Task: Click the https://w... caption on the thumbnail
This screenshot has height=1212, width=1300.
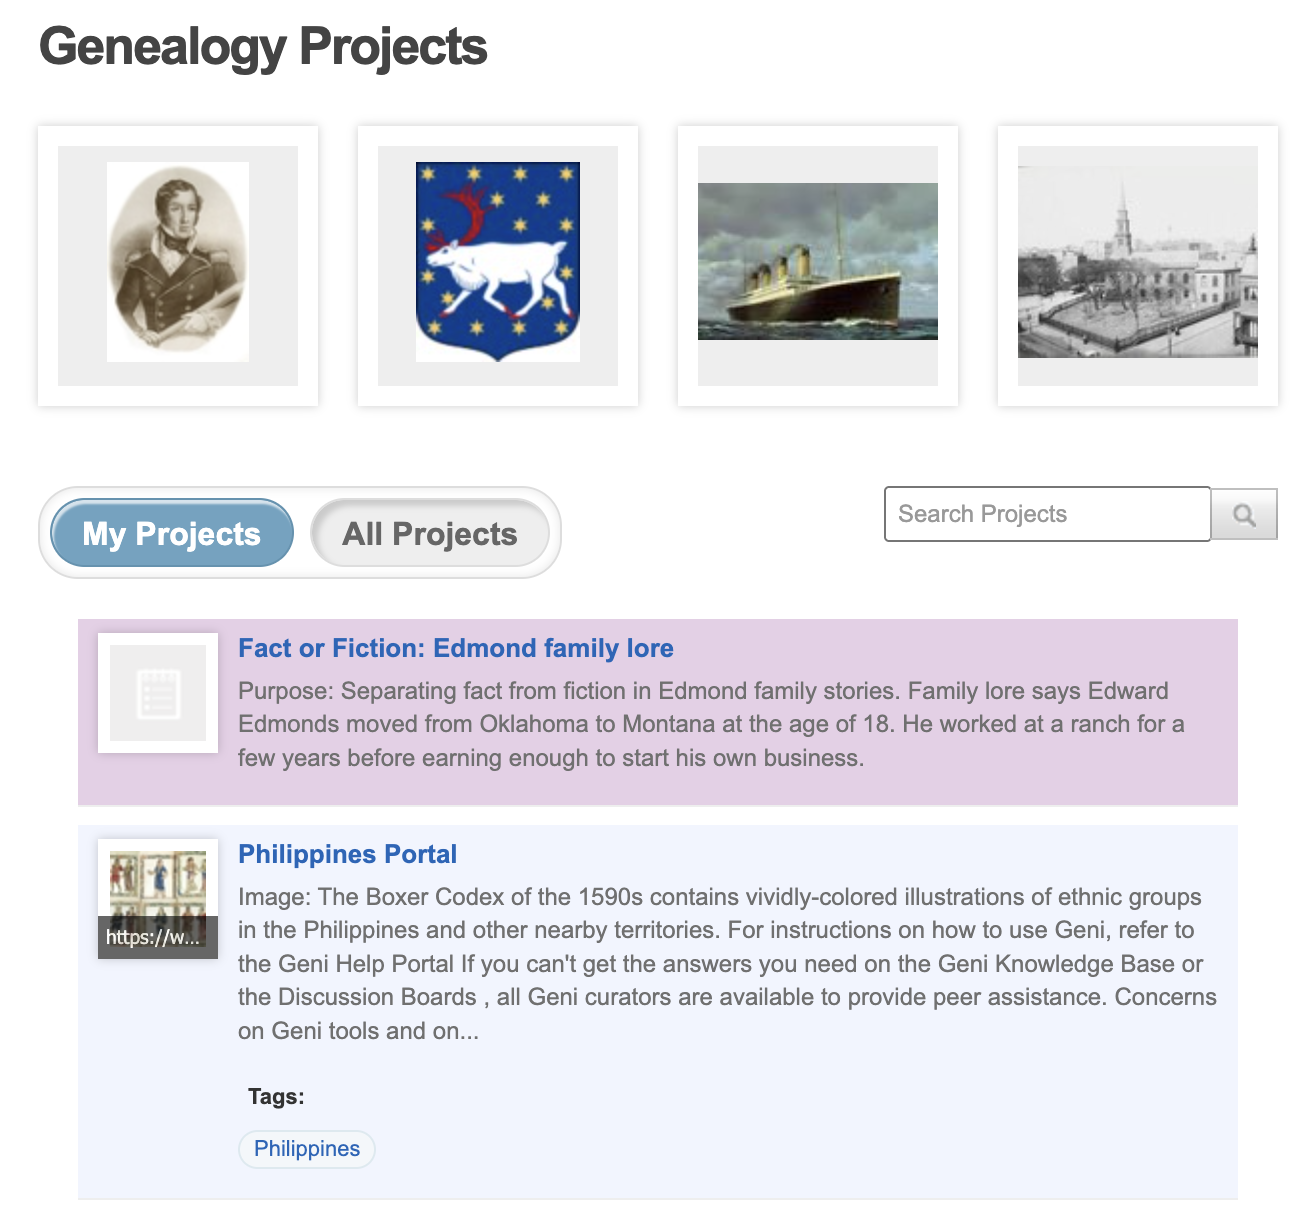Action: (x=154, y=938)
